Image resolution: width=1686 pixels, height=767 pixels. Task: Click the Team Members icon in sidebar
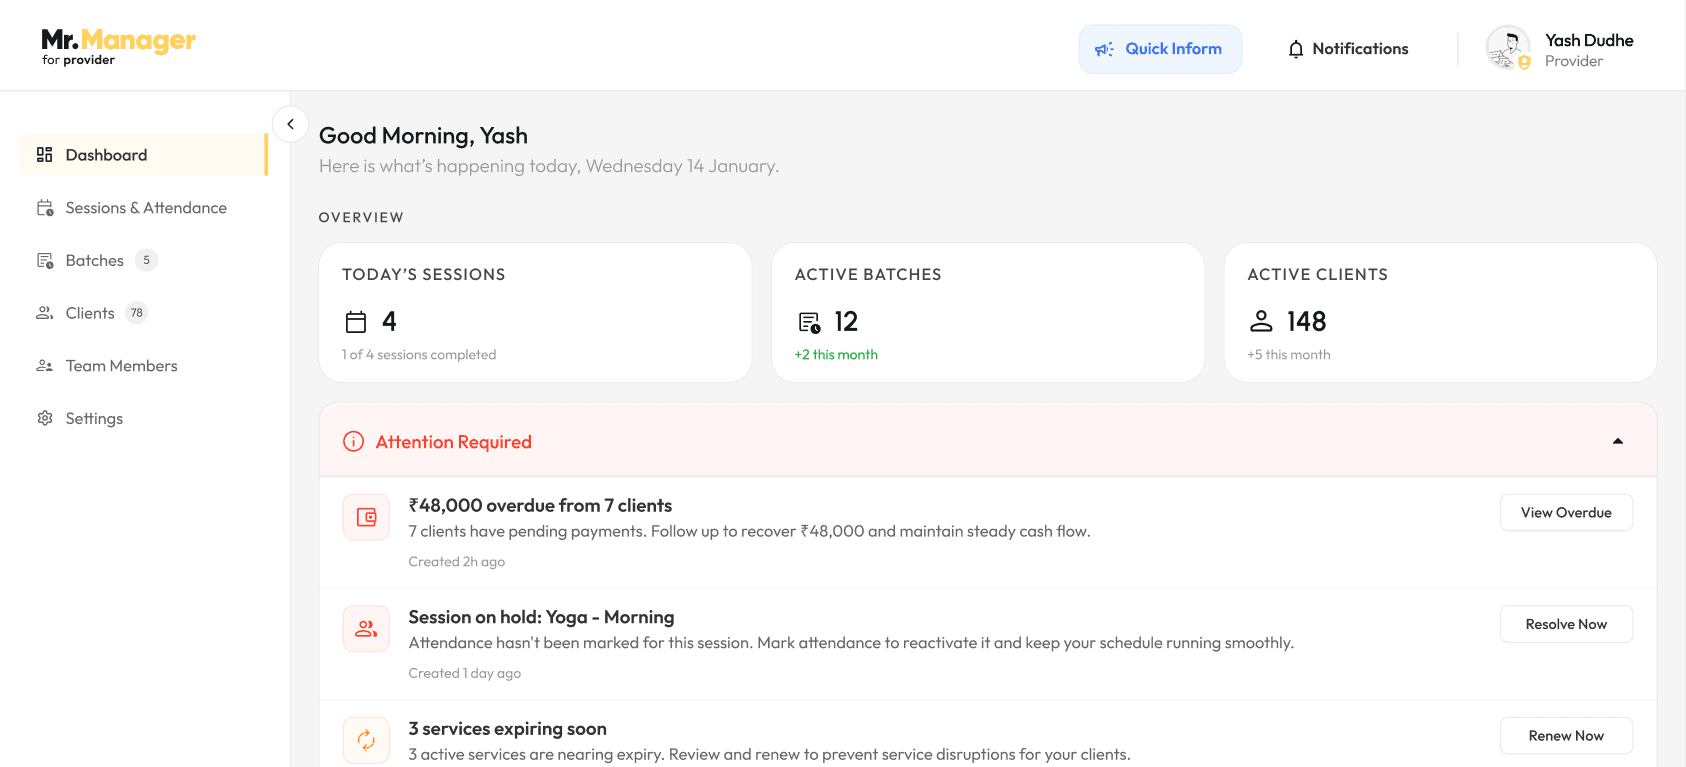pos(44,366)
